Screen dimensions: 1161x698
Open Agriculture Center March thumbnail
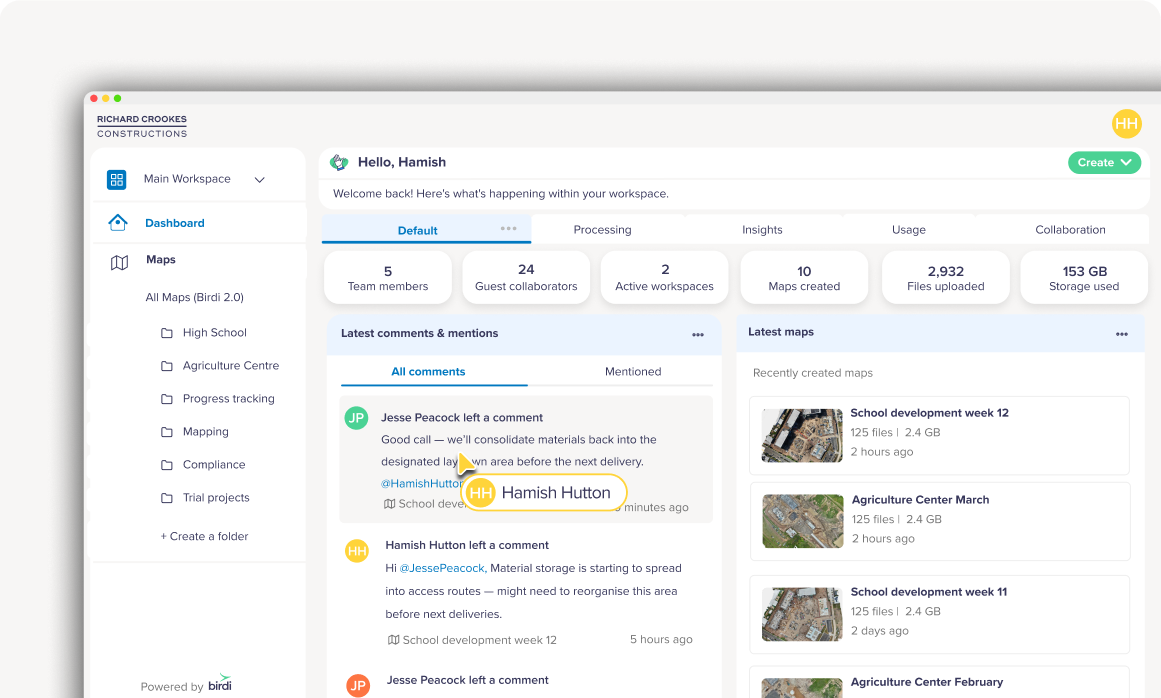pyautogui.click(x=803, y=521)
